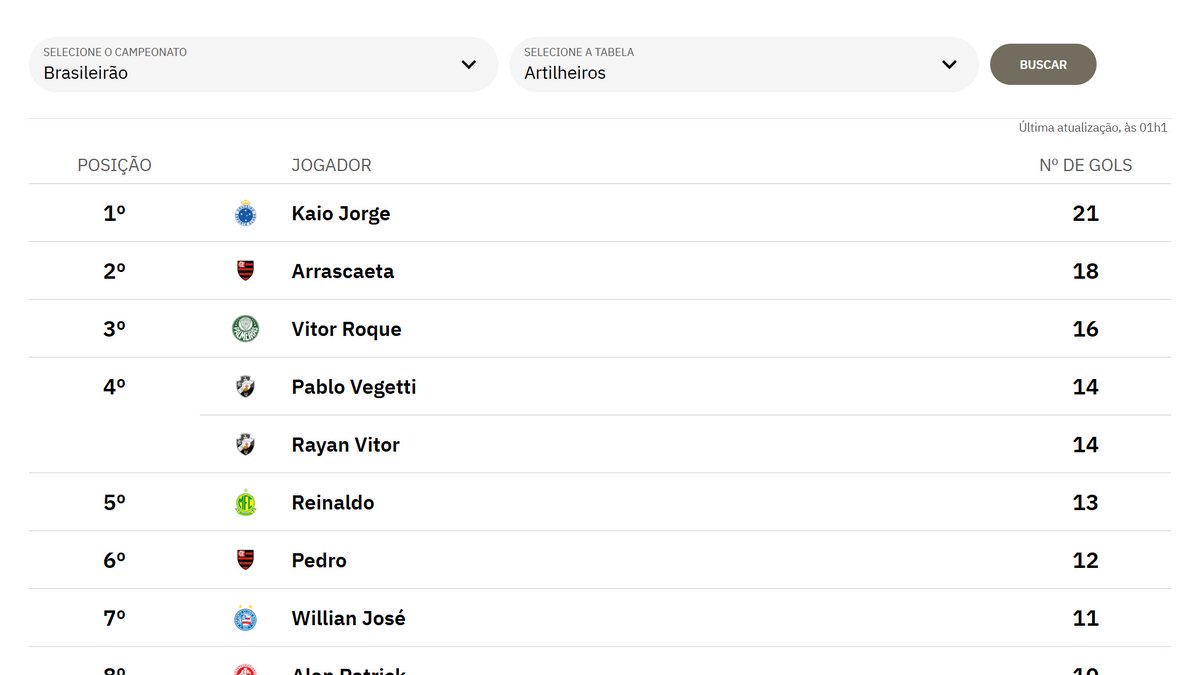Click the Nº de Gols column header
Viewport: 1200px width, 675px height.
pos(1085,165)
